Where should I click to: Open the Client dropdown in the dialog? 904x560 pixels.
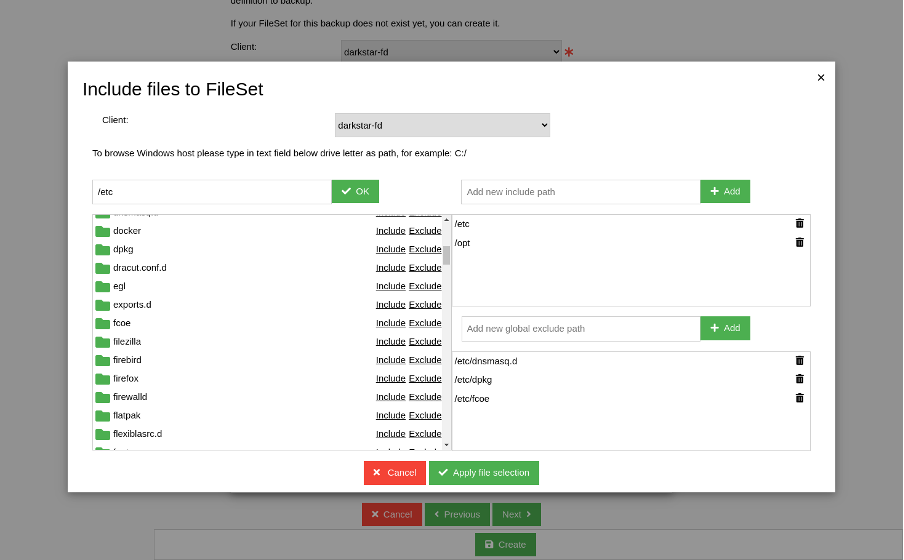442,125
